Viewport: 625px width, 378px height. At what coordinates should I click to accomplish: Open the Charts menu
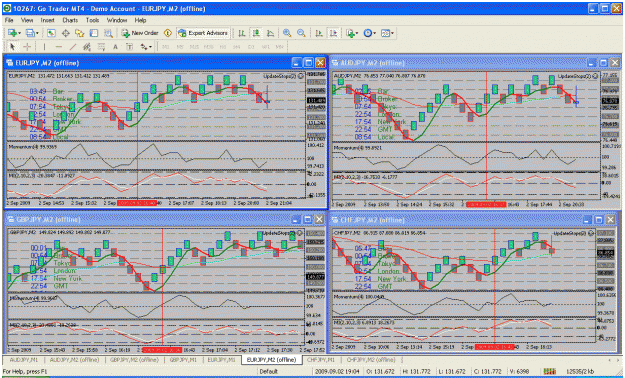pyautogui.click(x=70, y=20)
